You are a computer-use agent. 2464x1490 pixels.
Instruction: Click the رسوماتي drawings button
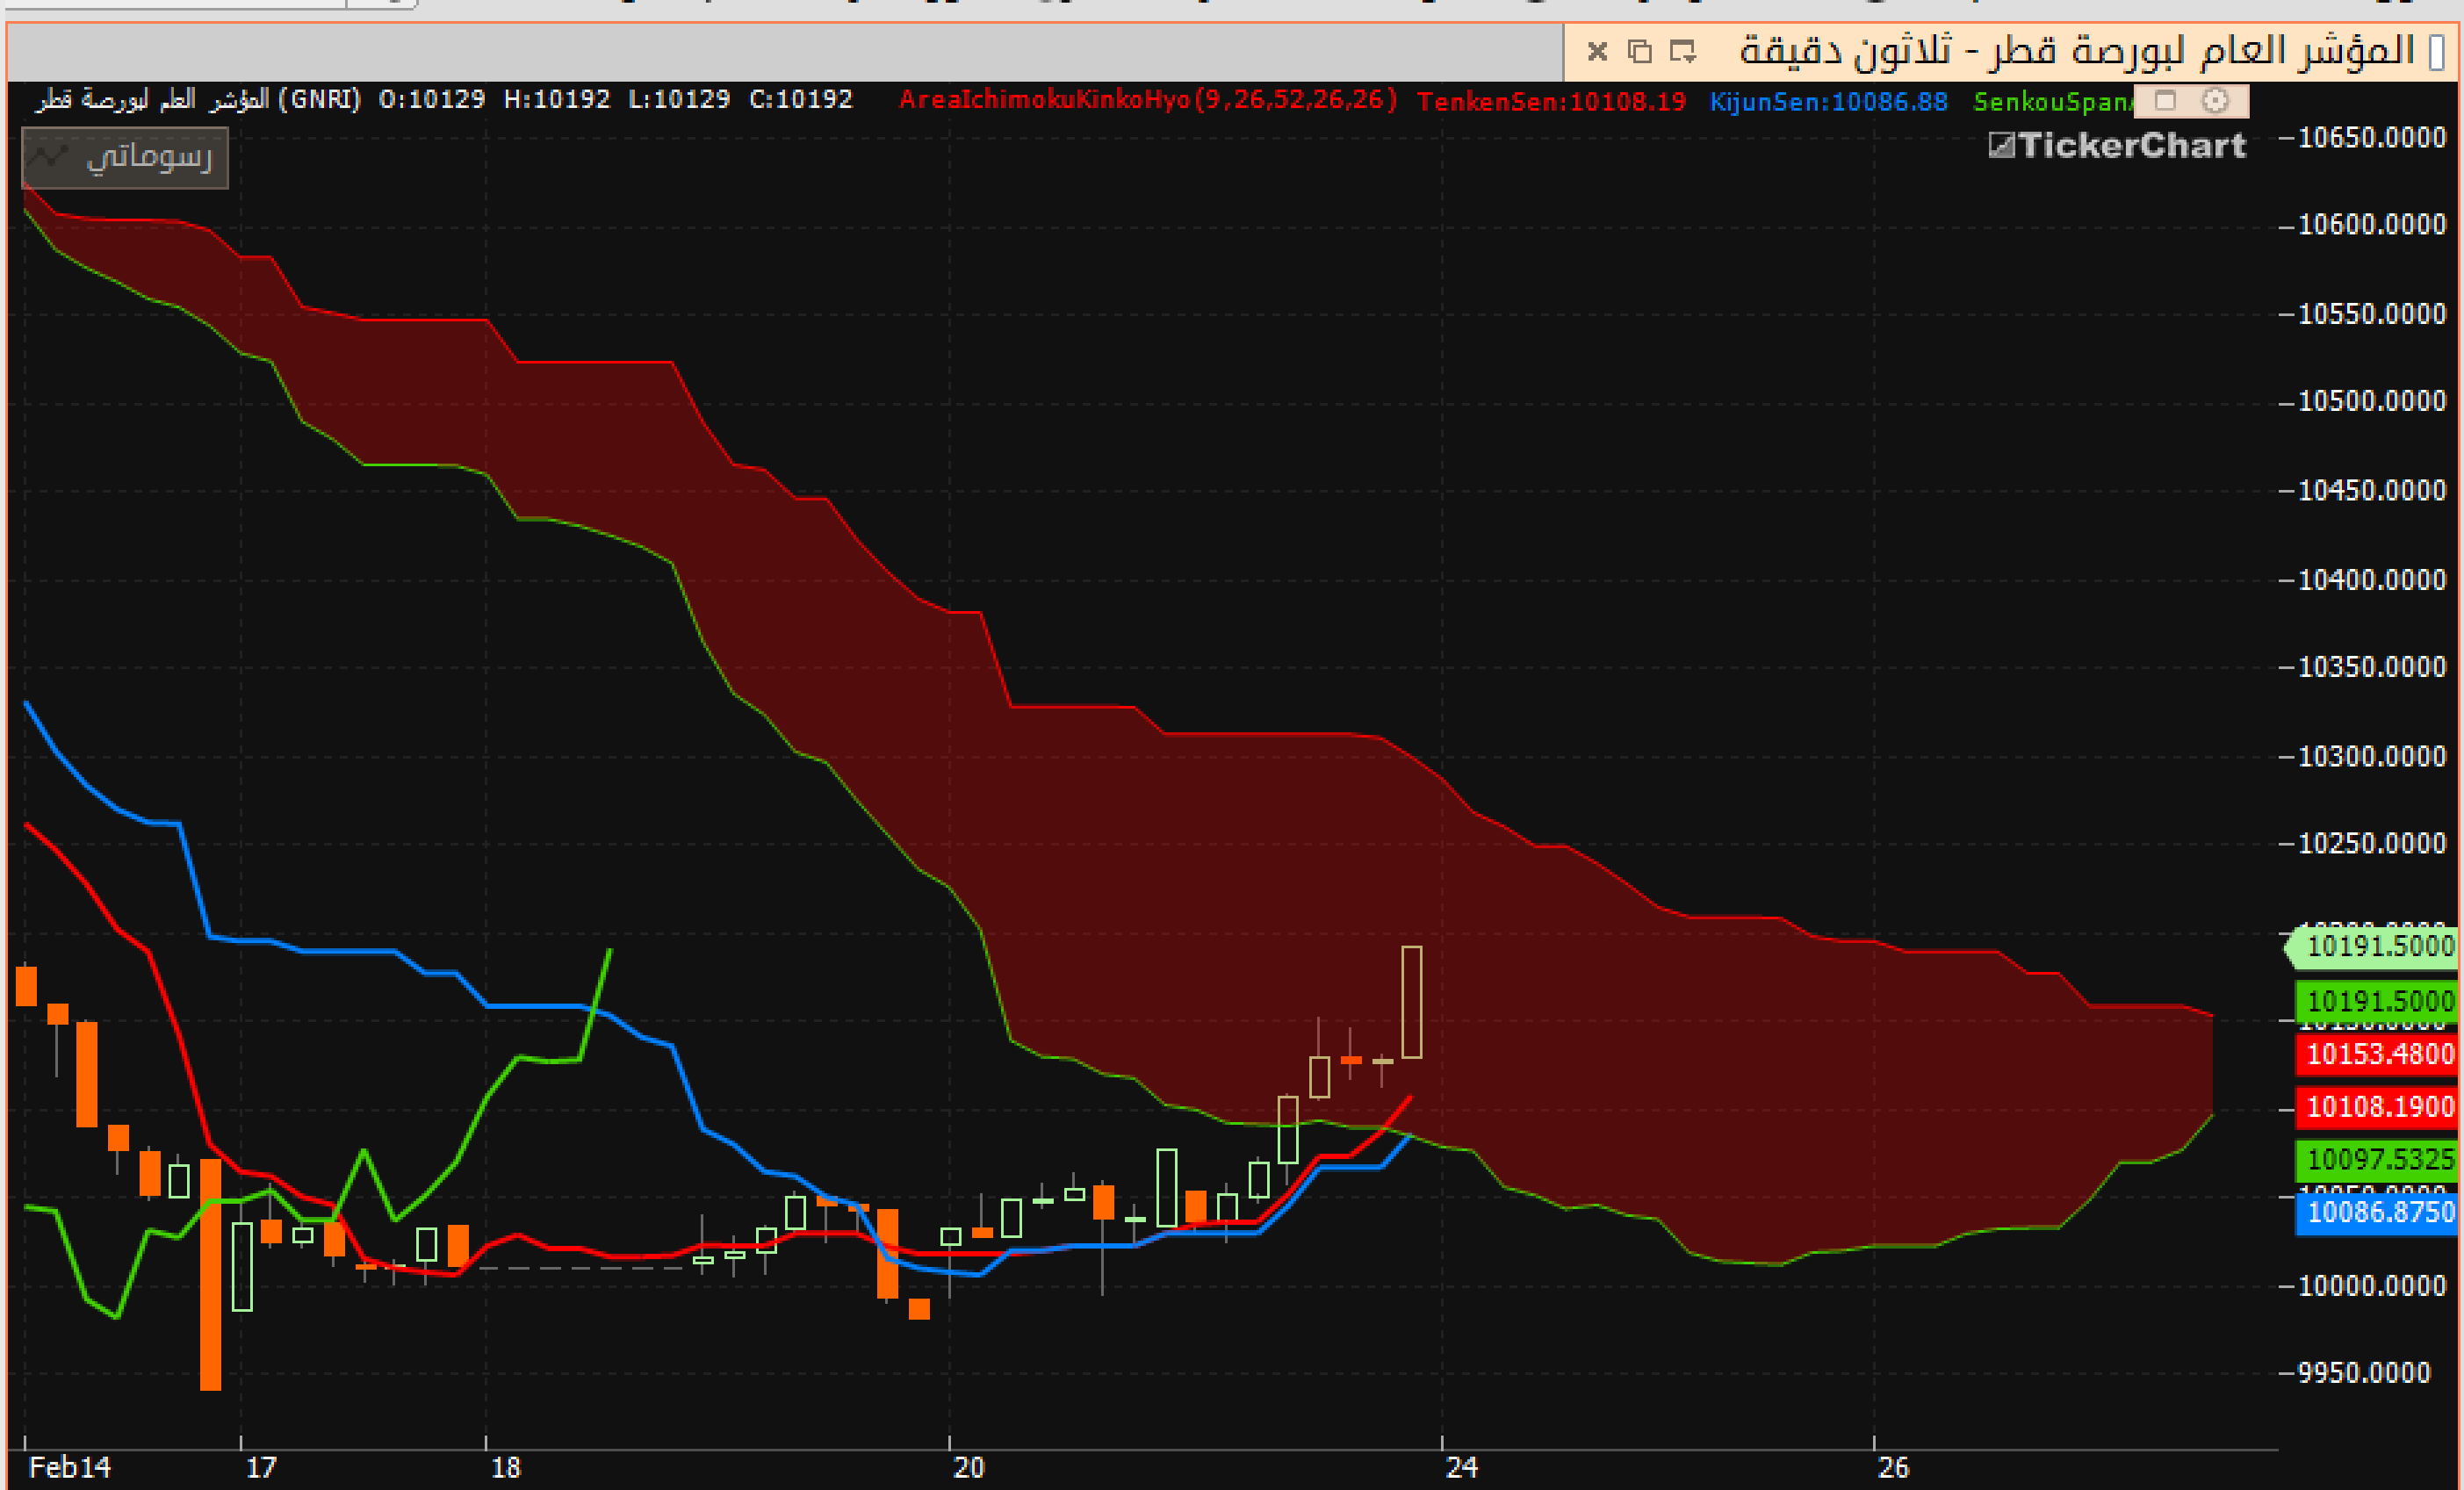point(125,157)
